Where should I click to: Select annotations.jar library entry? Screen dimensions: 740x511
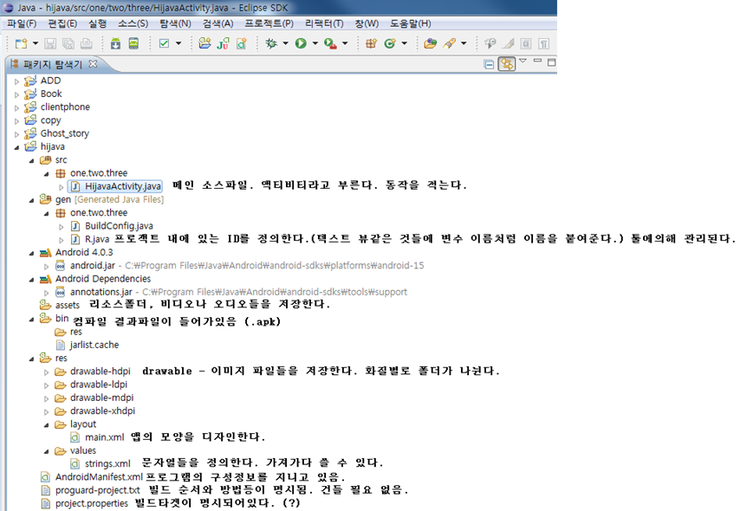click(x=94, y=292)
